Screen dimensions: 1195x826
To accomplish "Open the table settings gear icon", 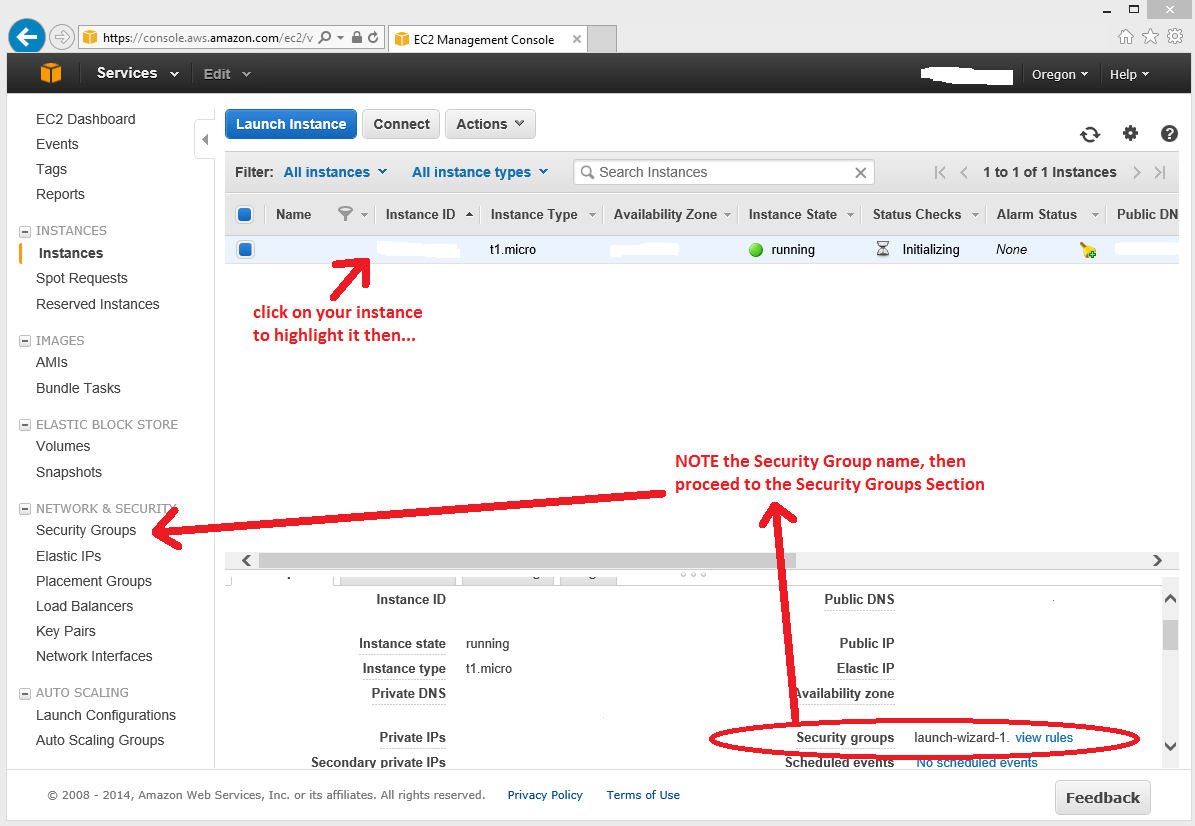I will tap(1130, 133).
